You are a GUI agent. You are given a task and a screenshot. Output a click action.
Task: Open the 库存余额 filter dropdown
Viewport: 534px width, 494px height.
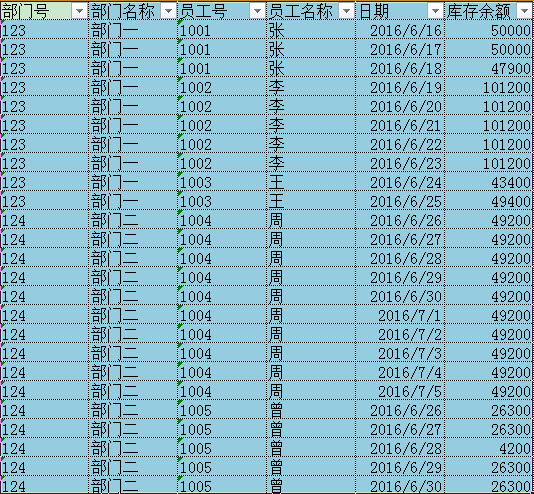click(525, 11)
